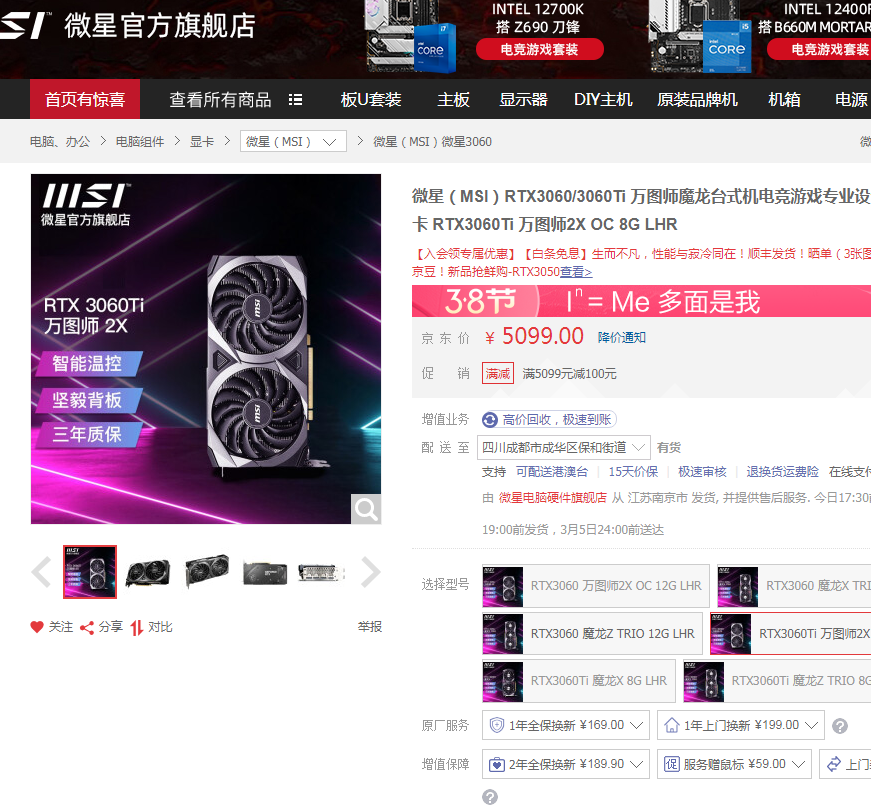Click the 电脑组件 breadcrumb link
Viewport: 871px width, 808px height.
(140, 142)
